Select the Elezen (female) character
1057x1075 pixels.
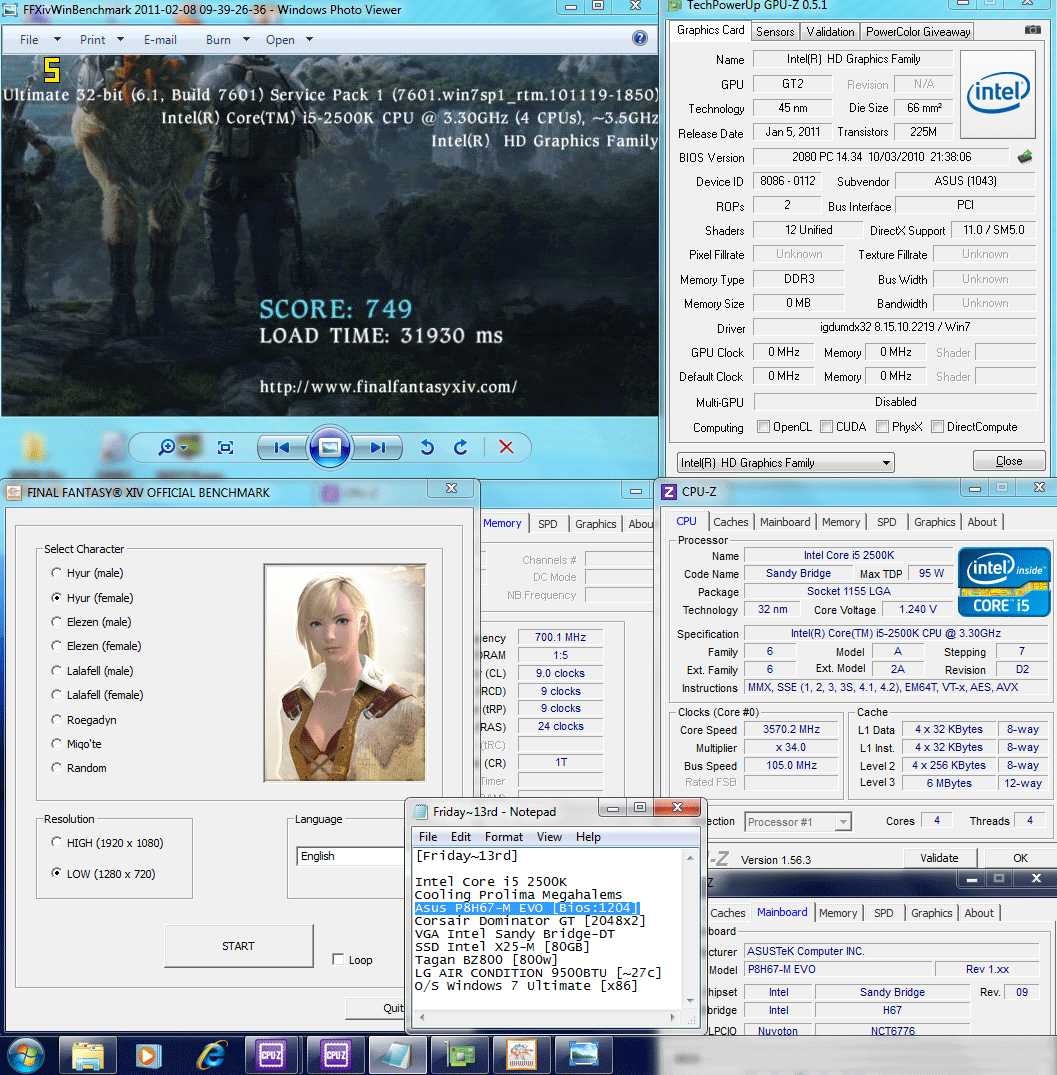tap(56, 646)
